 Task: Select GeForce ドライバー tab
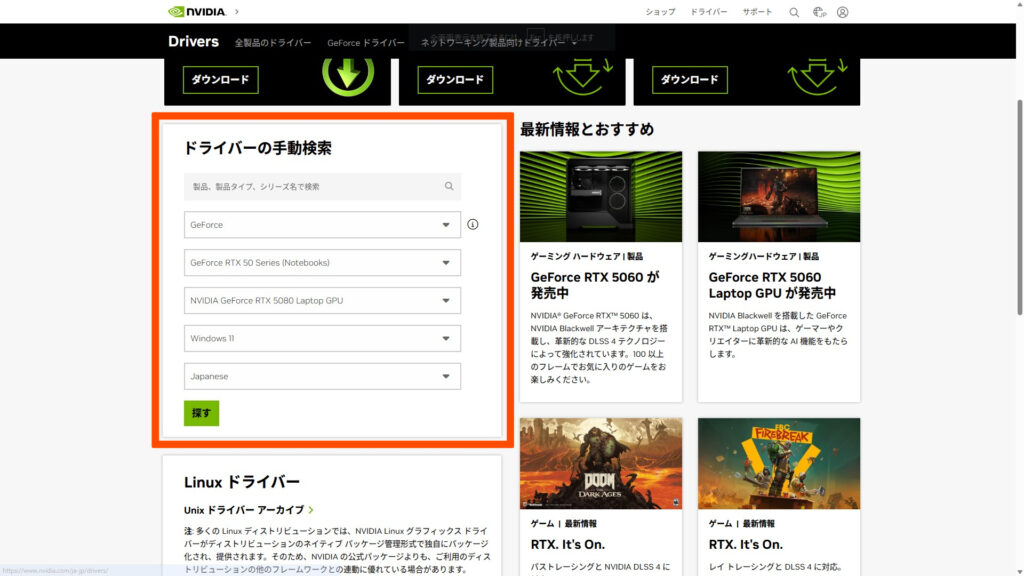tap(366, 42)
